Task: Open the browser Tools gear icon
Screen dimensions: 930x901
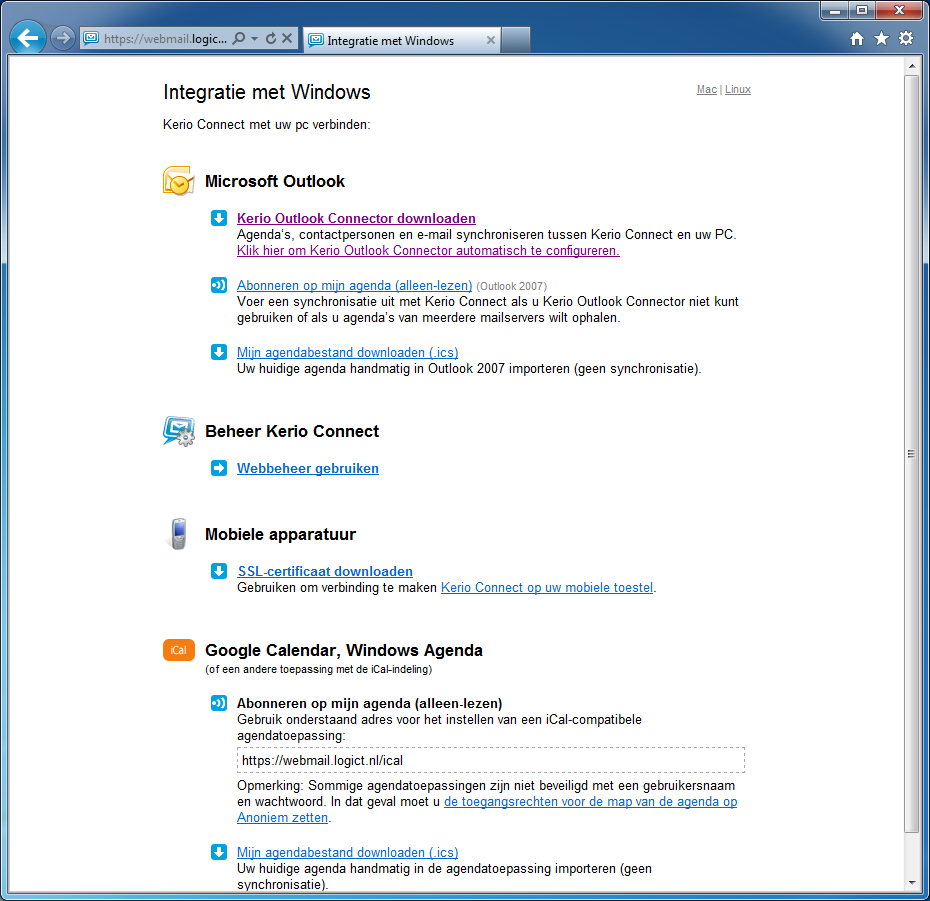Action: [x=906, y=39]
